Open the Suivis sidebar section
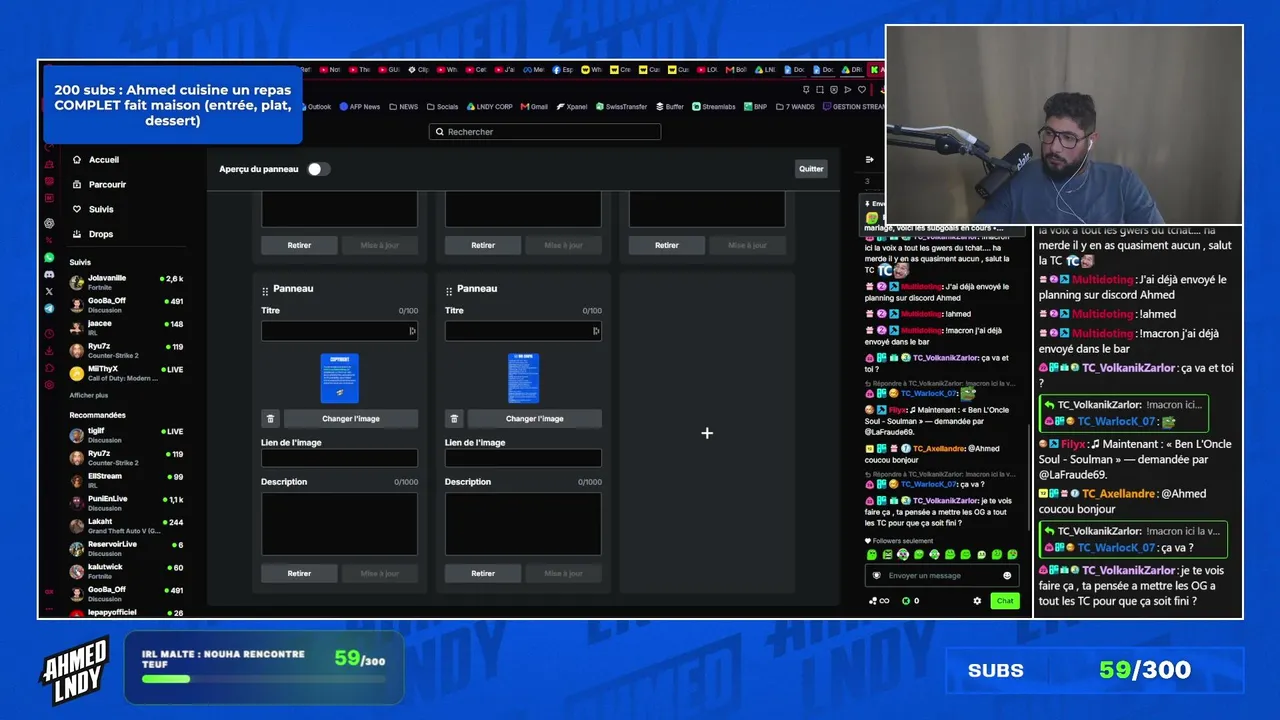Image resolution: width=1280 pixels, height=720 pixels. pyautogui.click(x=93, y=210)
